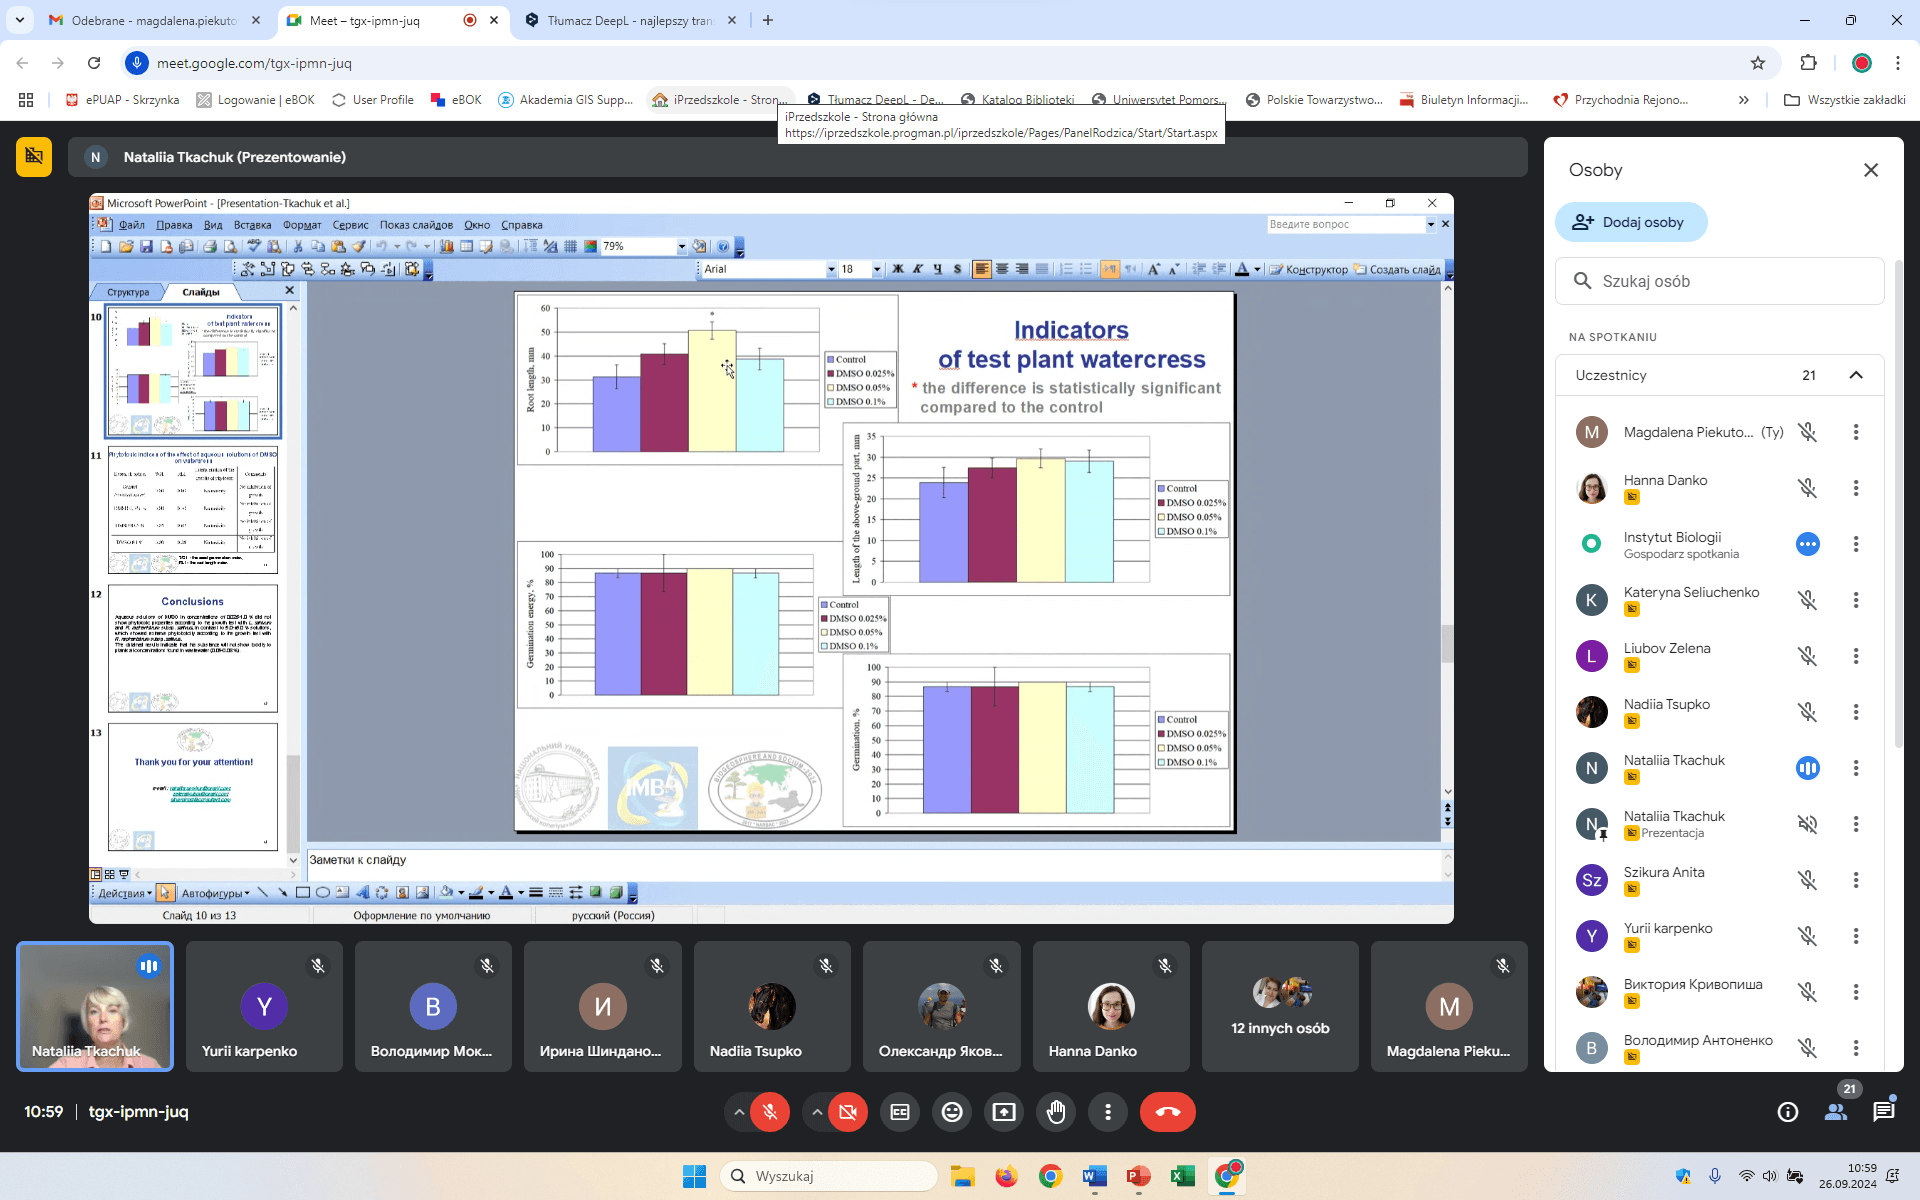This screenshot has width=1920, height=1200.
Task: Open Google apps grid icon
Action: click(26, 100)
